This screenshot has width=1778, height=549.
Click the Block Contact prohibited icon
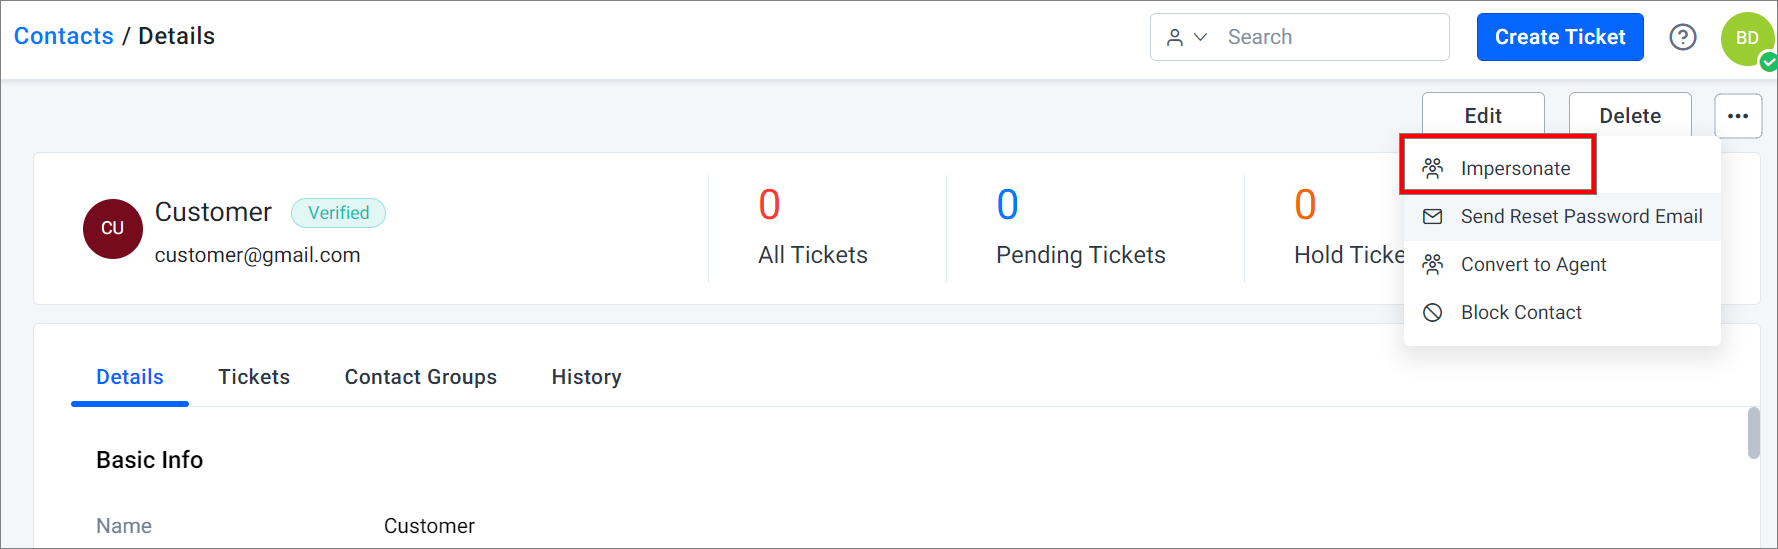tap(1433, 312)
